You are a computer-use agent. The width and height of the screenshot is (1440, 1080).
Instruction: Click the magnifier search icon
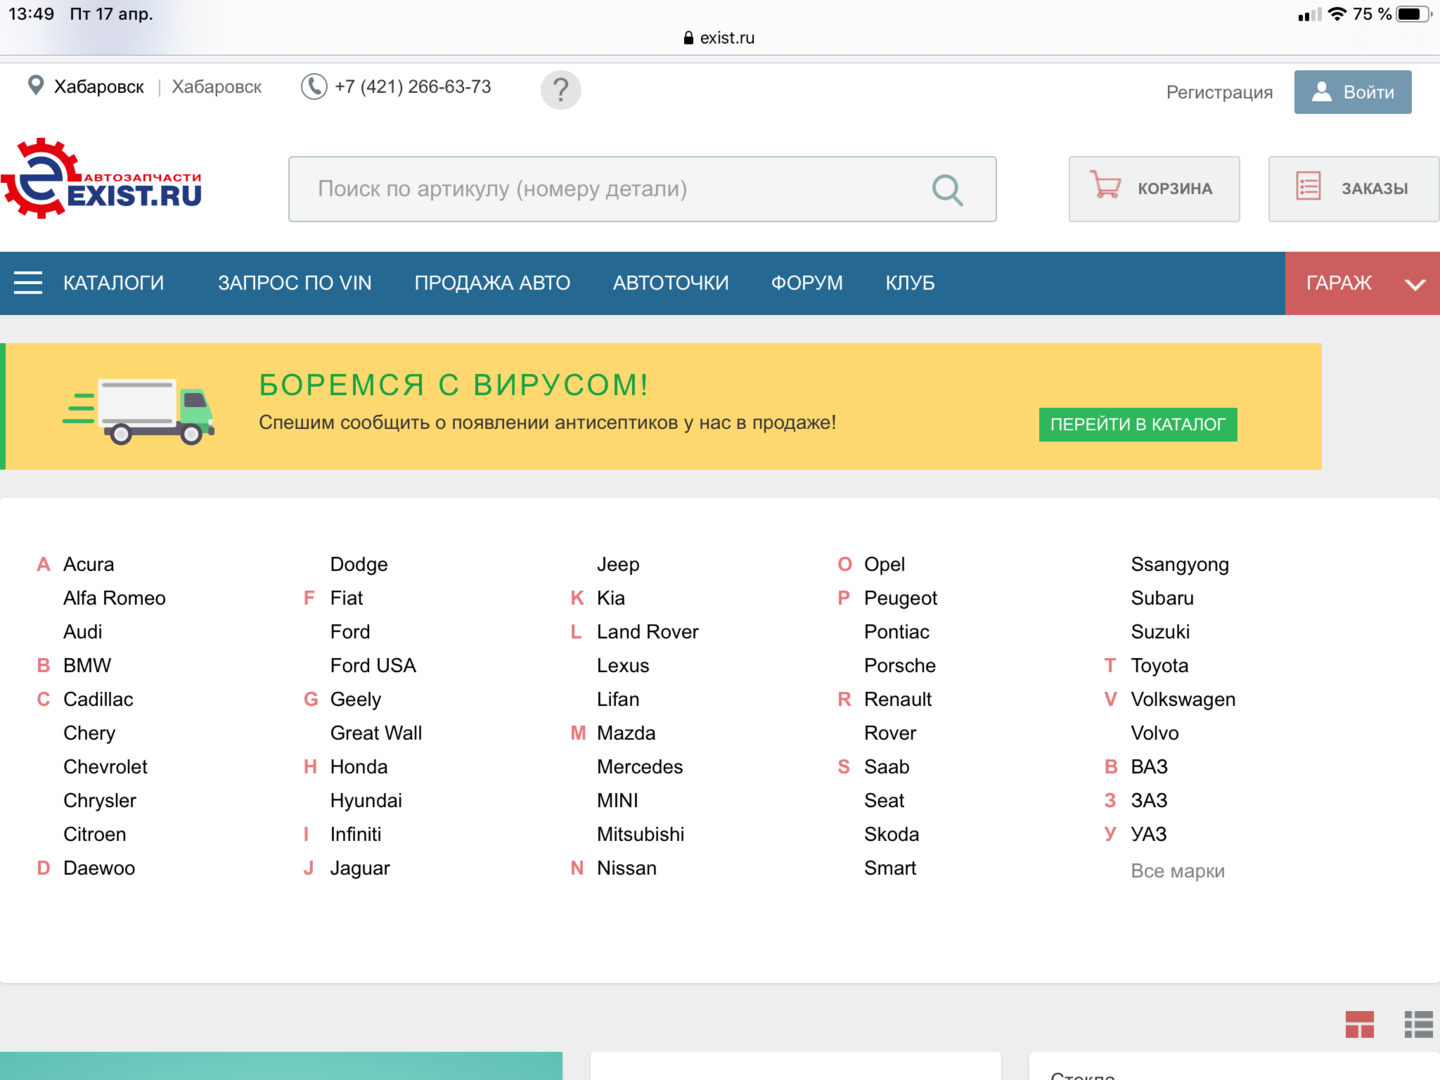coord(947,189)
